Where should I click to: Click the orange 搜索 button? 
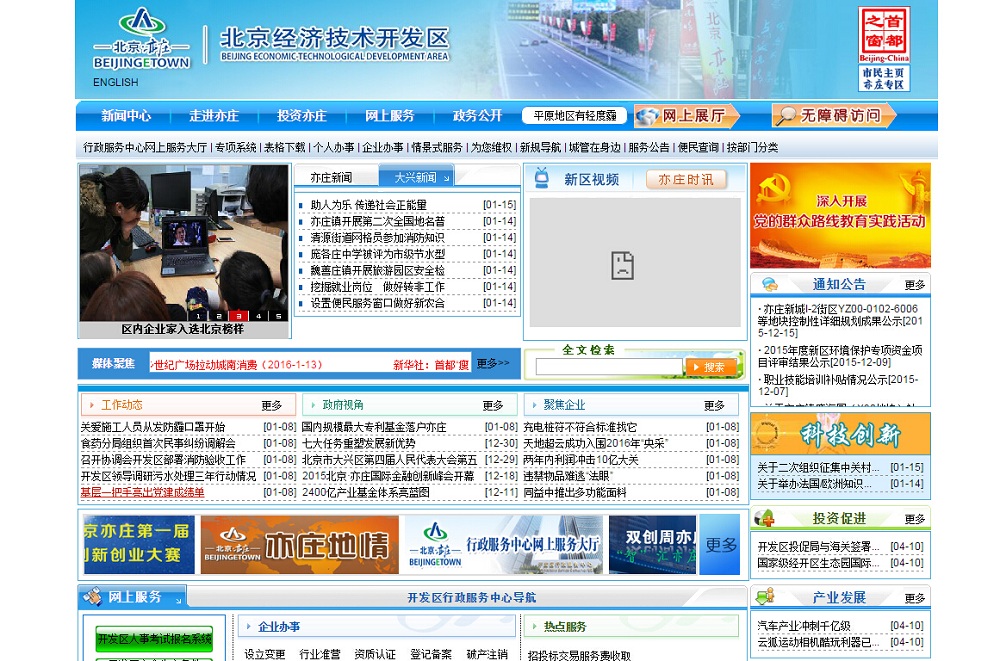click(x=710, y=367)
